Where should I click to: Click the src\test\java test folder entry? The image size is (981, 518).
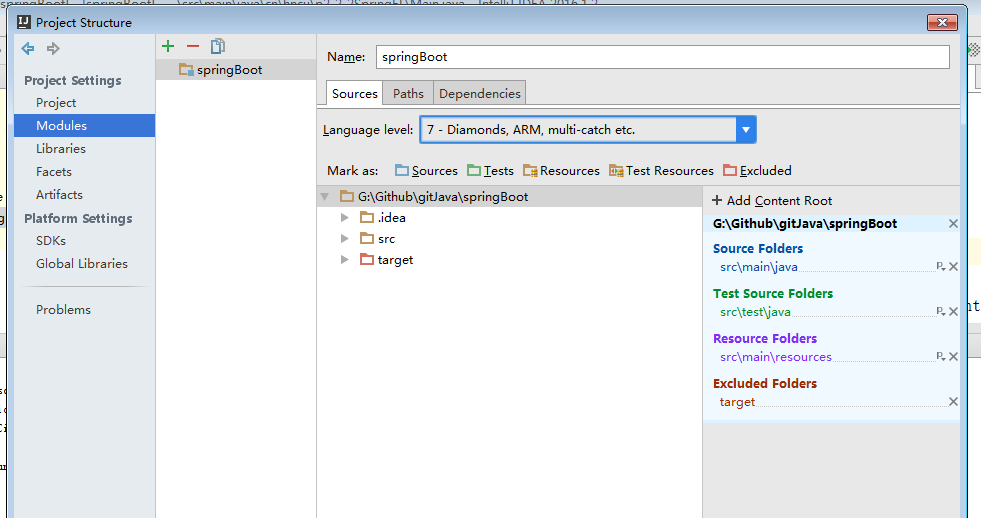pos(755,312)
